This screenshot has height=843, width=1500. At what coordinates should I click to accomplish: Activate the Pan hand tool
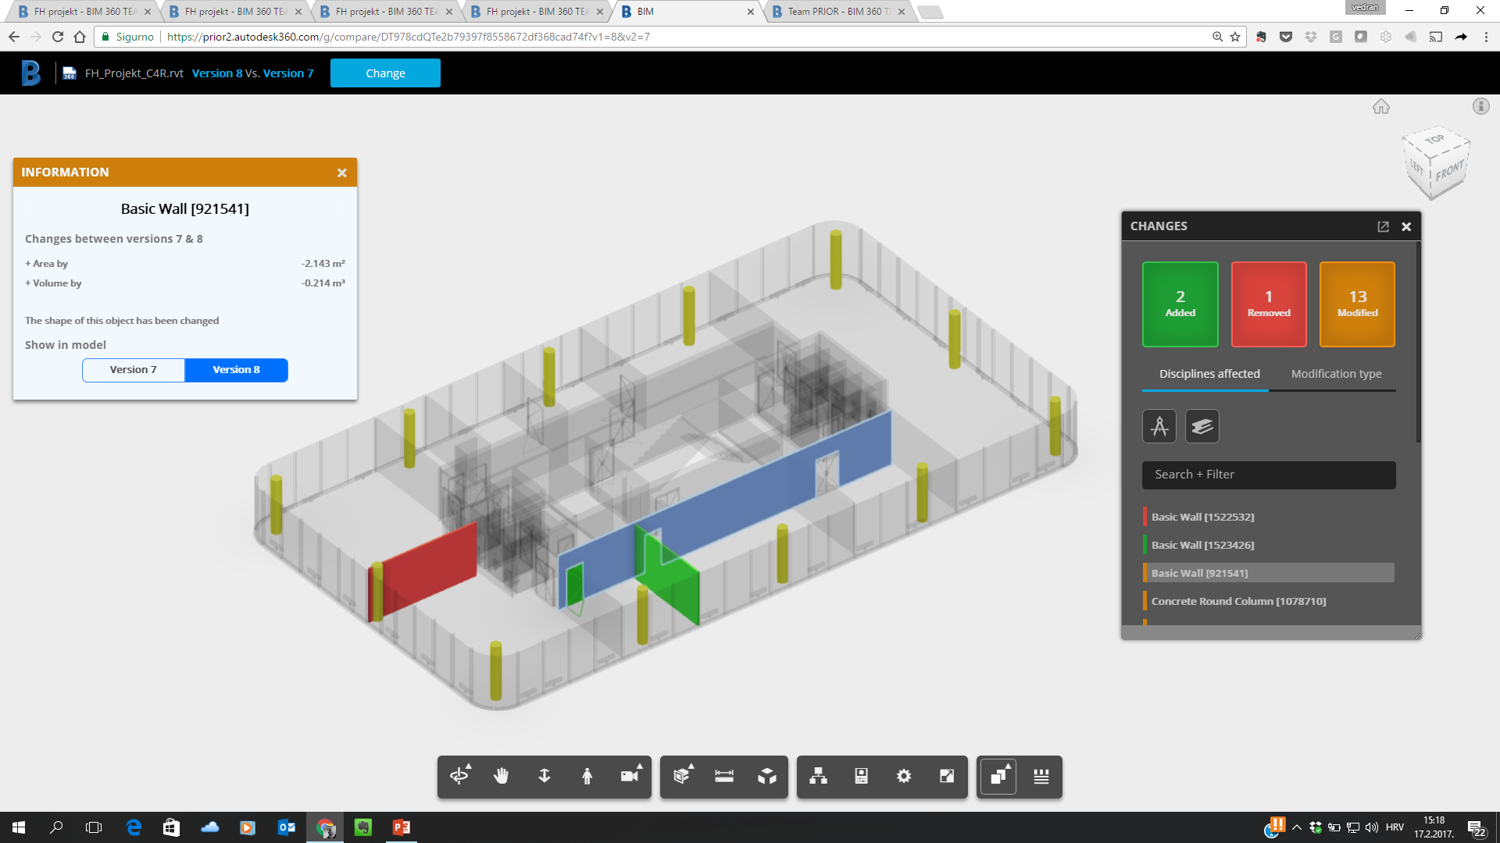[502, 776]
